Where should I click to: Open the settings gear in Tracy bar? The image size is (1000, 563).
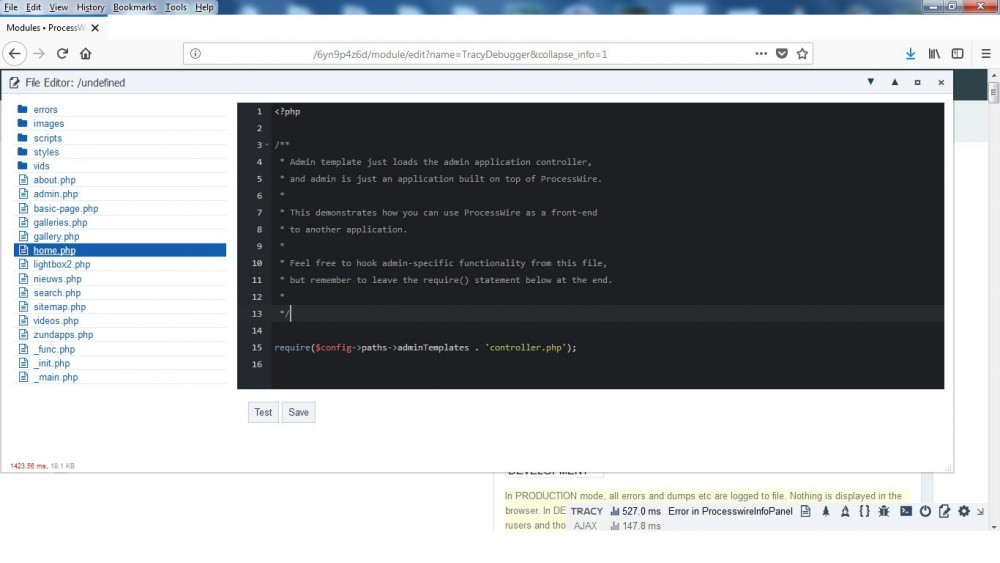pyautogui.click(x=964, y=511)
